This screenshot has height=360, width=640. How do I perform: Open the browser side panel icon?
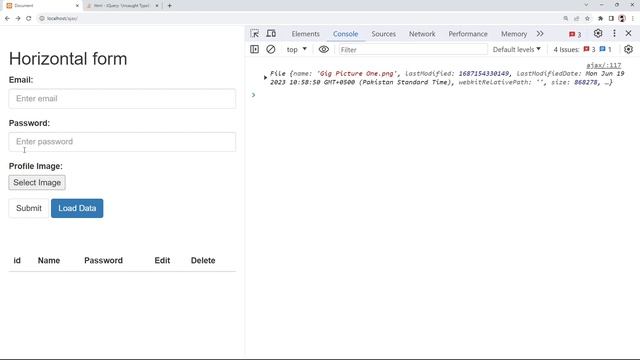pos(611,18)
